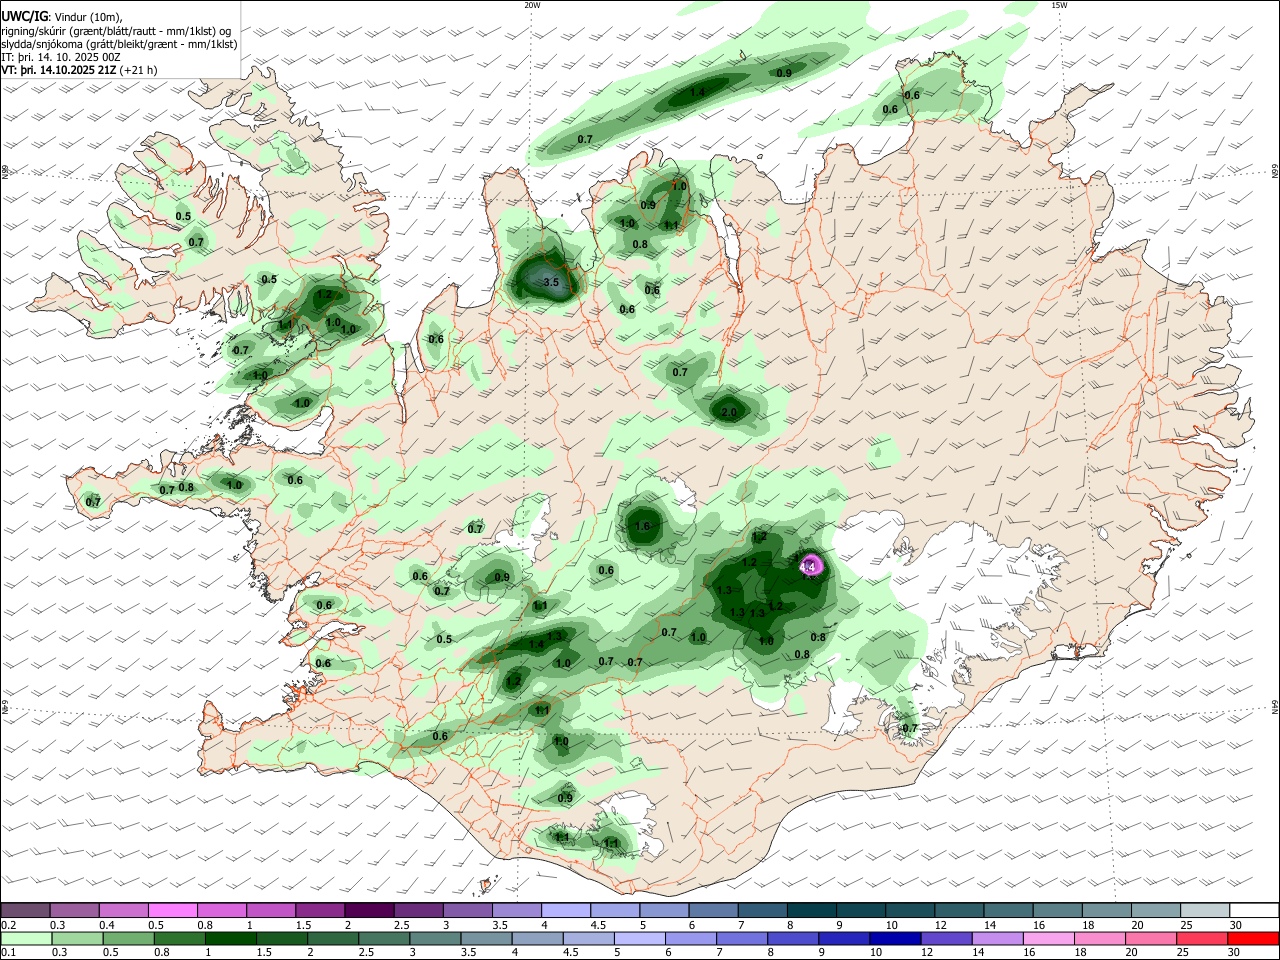Click the 1.6 precipitation value on the map
The height and width of the screenshot is (960, 1280).
click(643, 527)
